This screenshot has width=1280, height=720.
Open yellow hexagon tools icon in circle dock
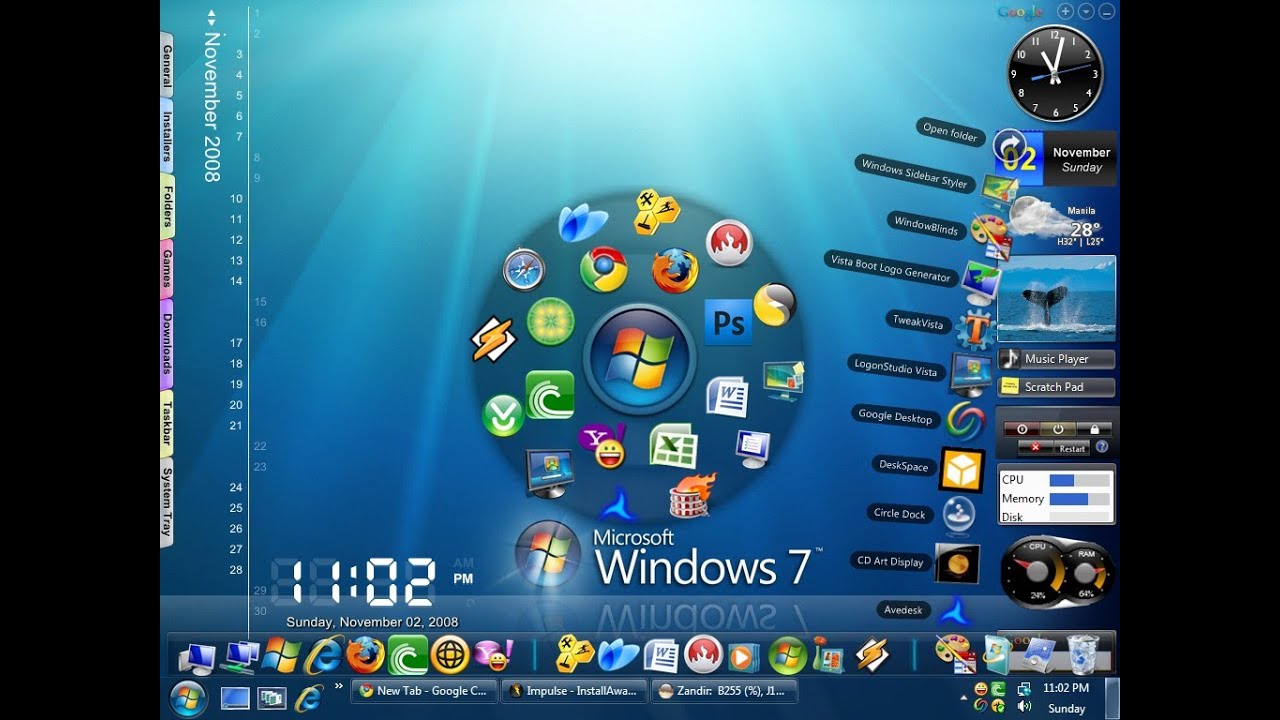(x=657, y=210)
